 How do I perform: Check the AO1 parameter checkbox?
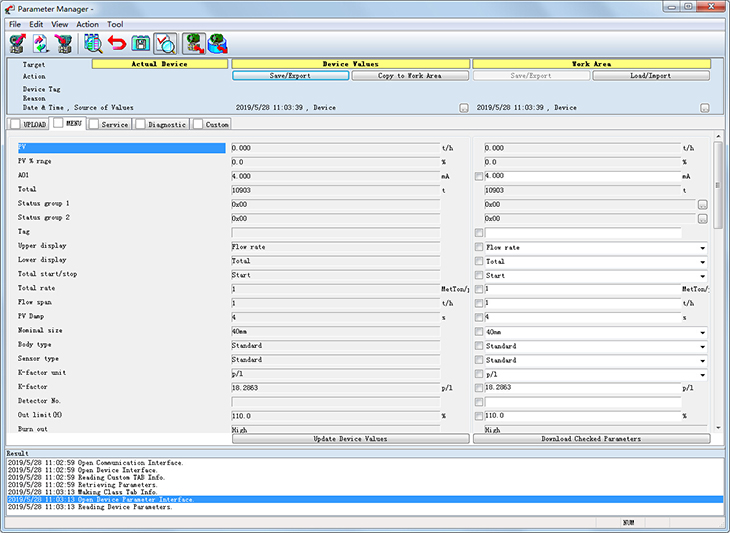(479, 176)
